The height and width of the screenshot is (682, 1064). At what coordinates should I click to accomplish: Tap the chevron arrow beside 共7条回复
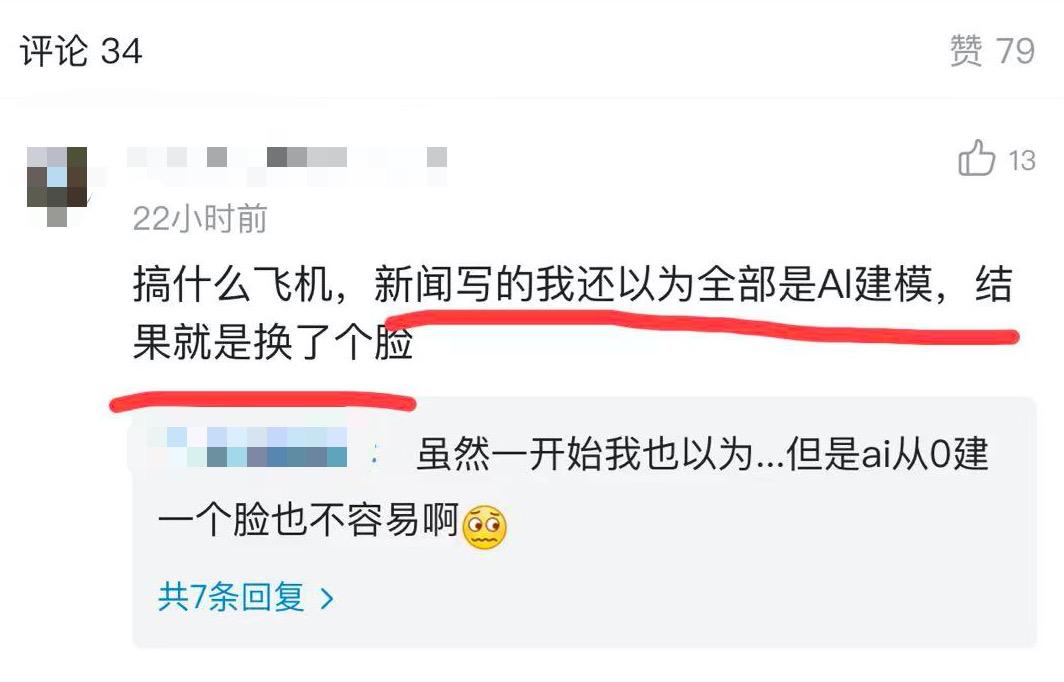327,599
